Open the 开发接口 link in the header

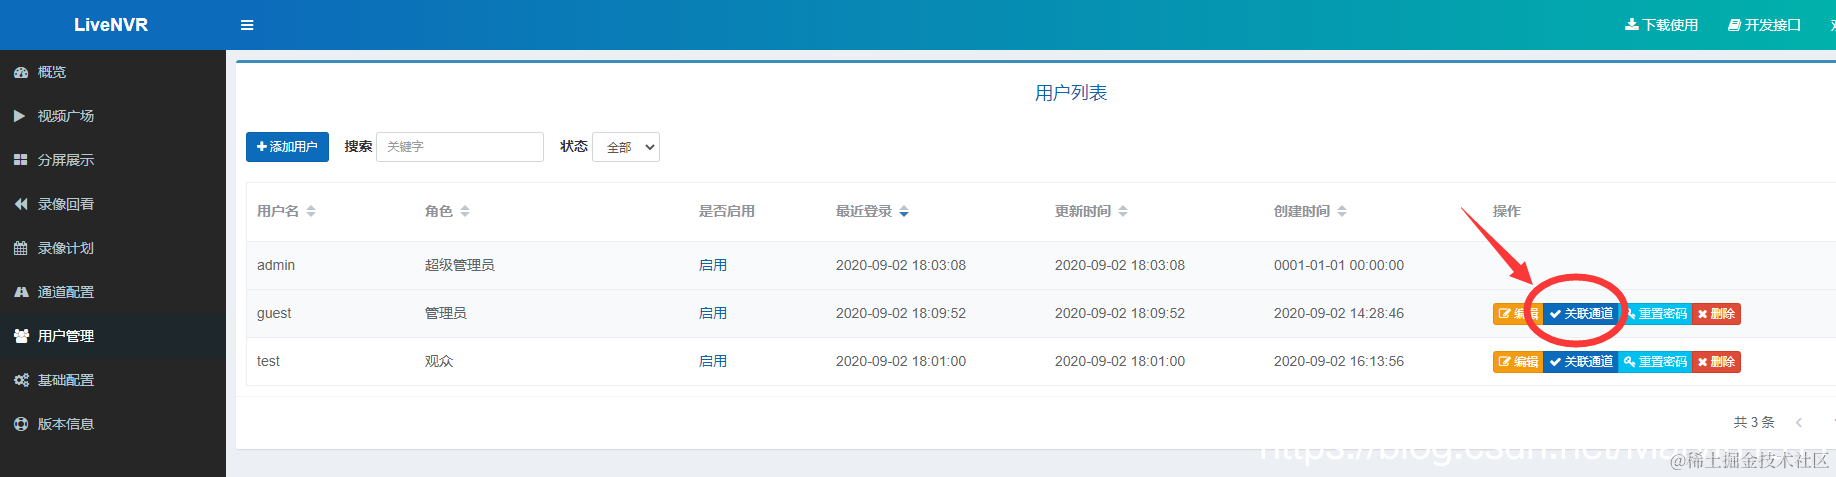click(1764, 25)
